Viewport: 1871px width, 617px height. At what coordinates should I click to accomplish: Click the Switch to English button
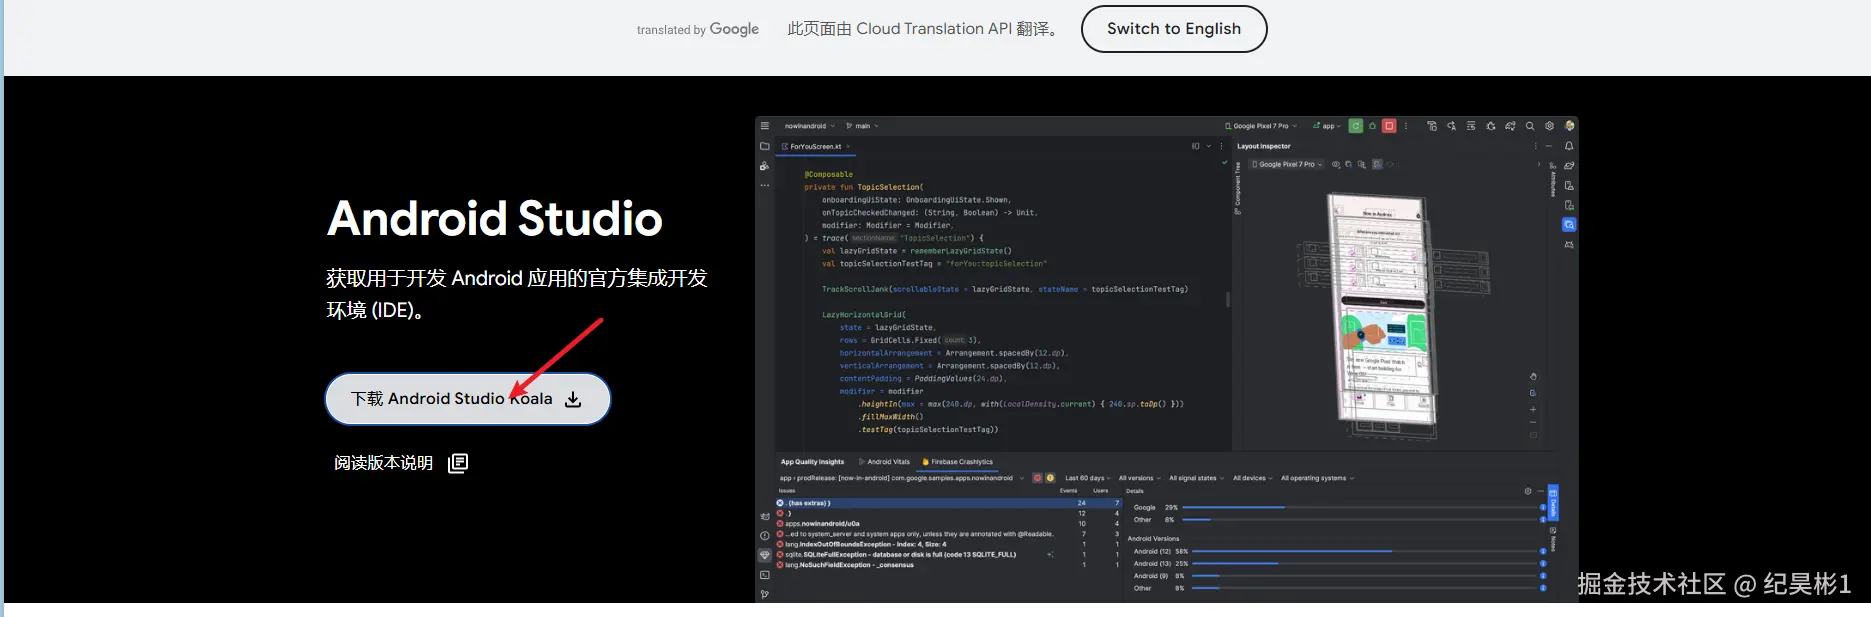coord(1174,29)
